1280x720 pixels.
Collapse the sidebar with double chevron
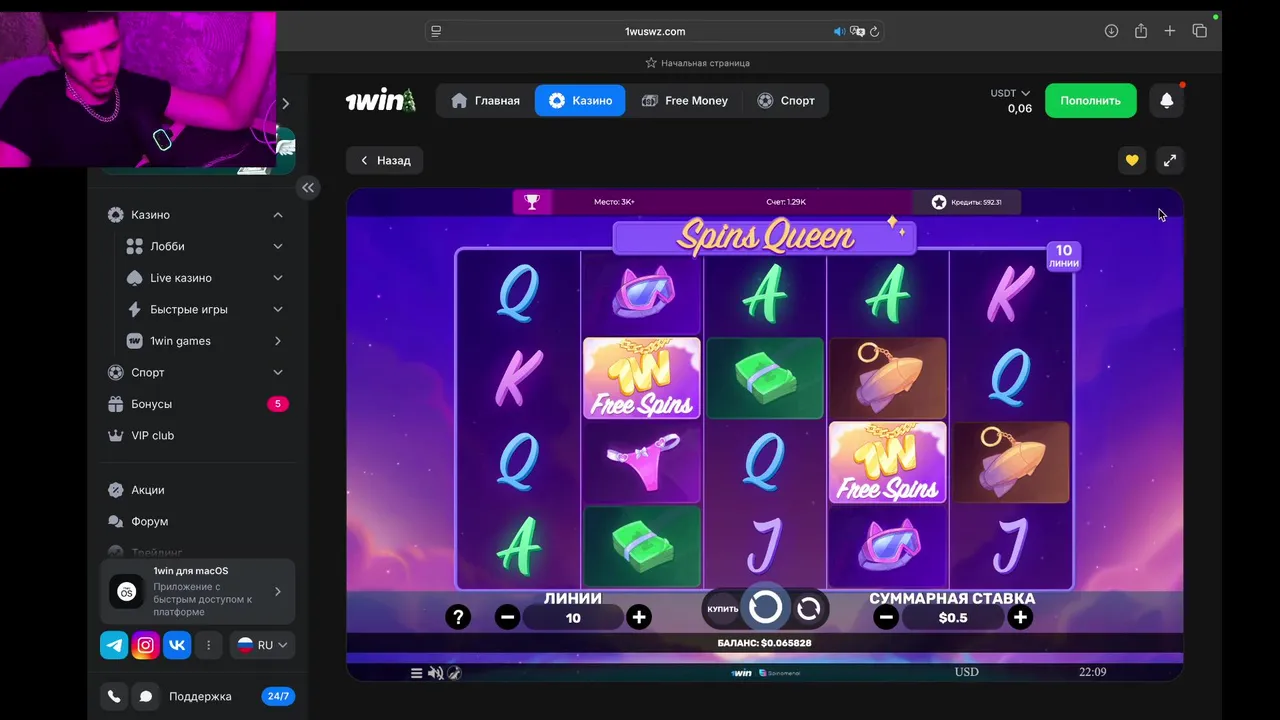pos(308,187)
